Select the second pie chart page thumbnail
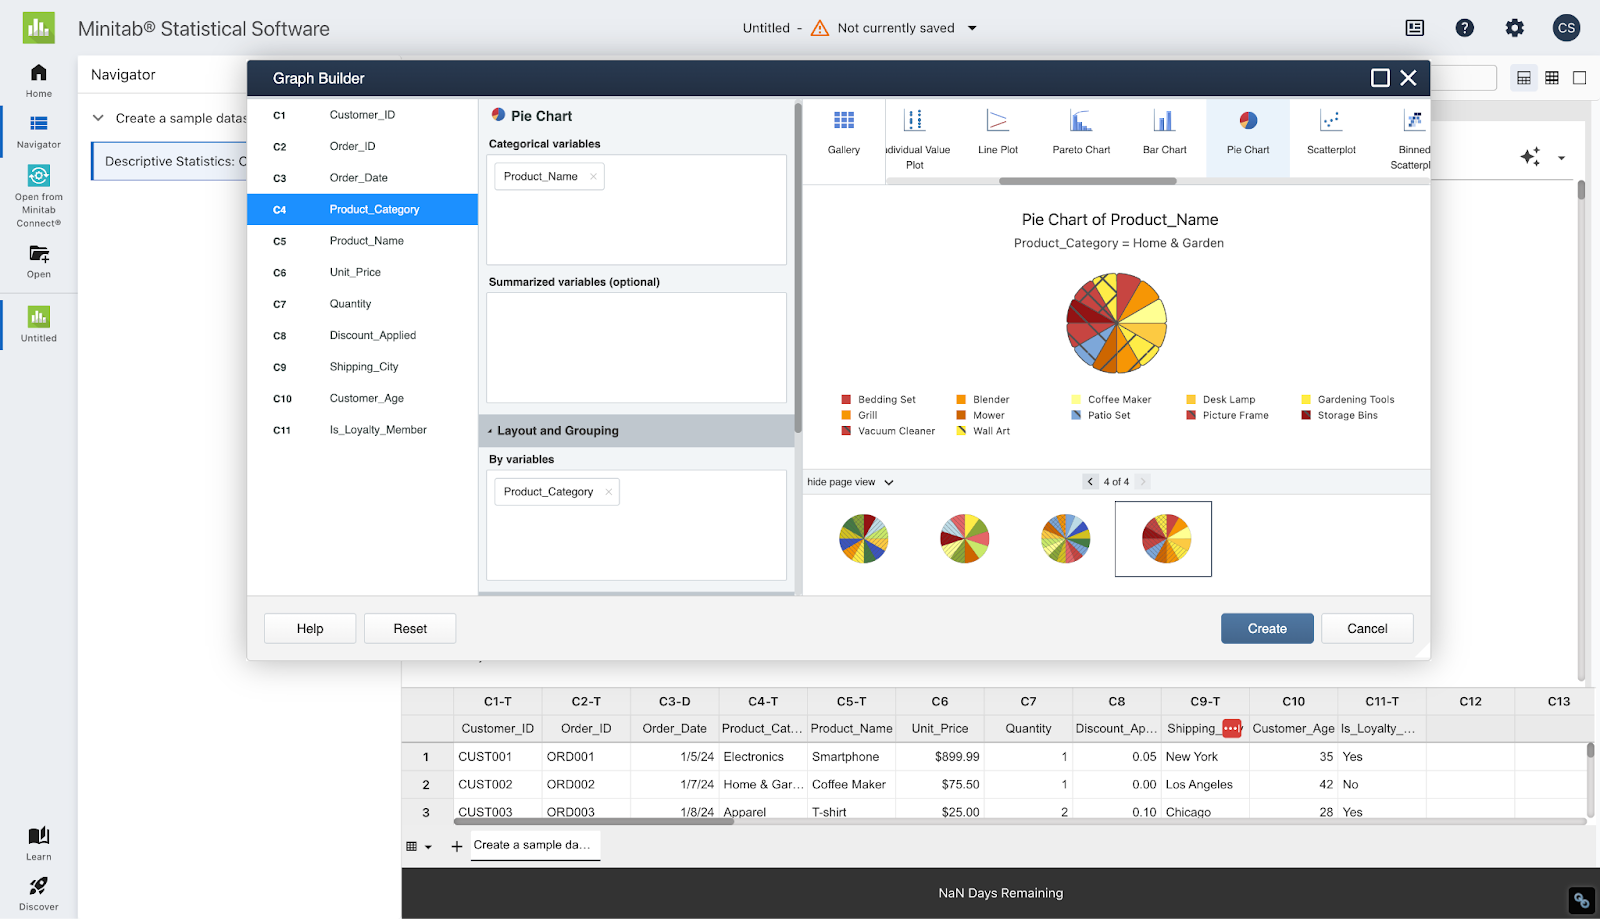1600x919 pixels. tap(963, 538)
